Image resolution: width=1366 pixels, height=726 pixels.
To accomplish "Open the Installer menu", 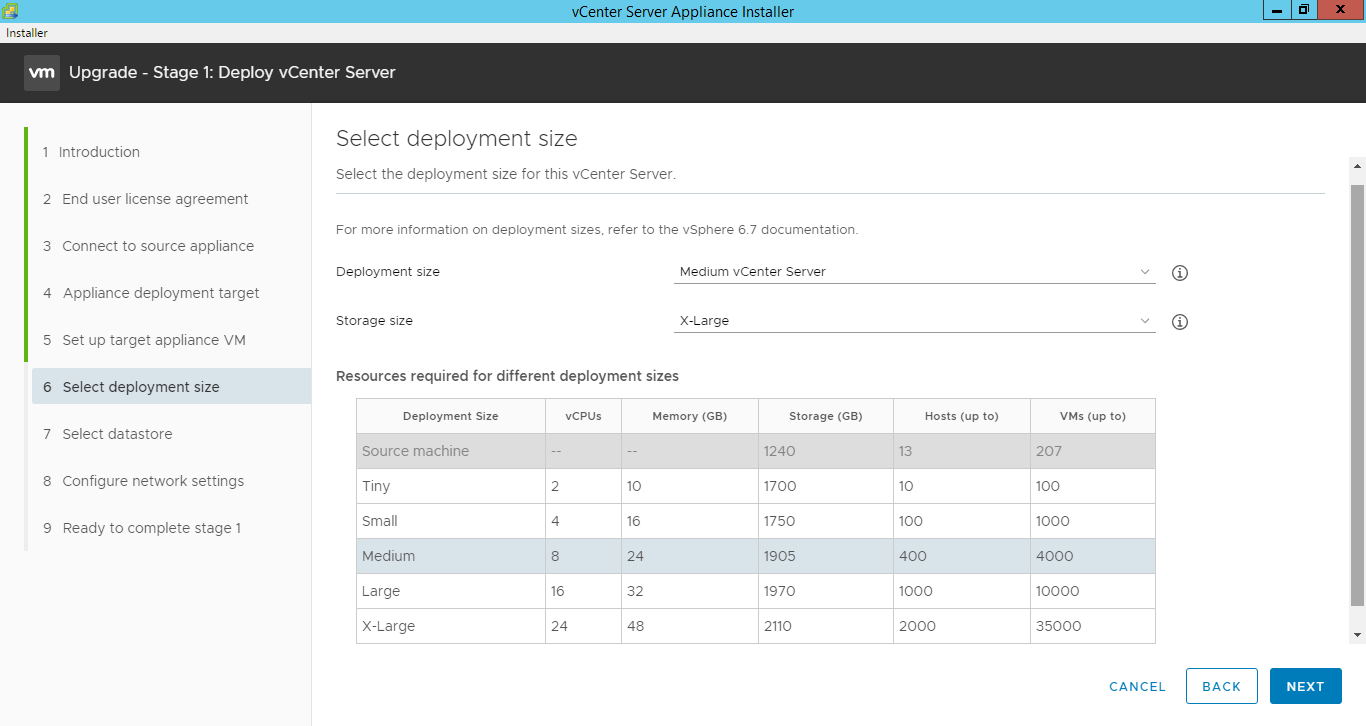I will click(26, 33).
